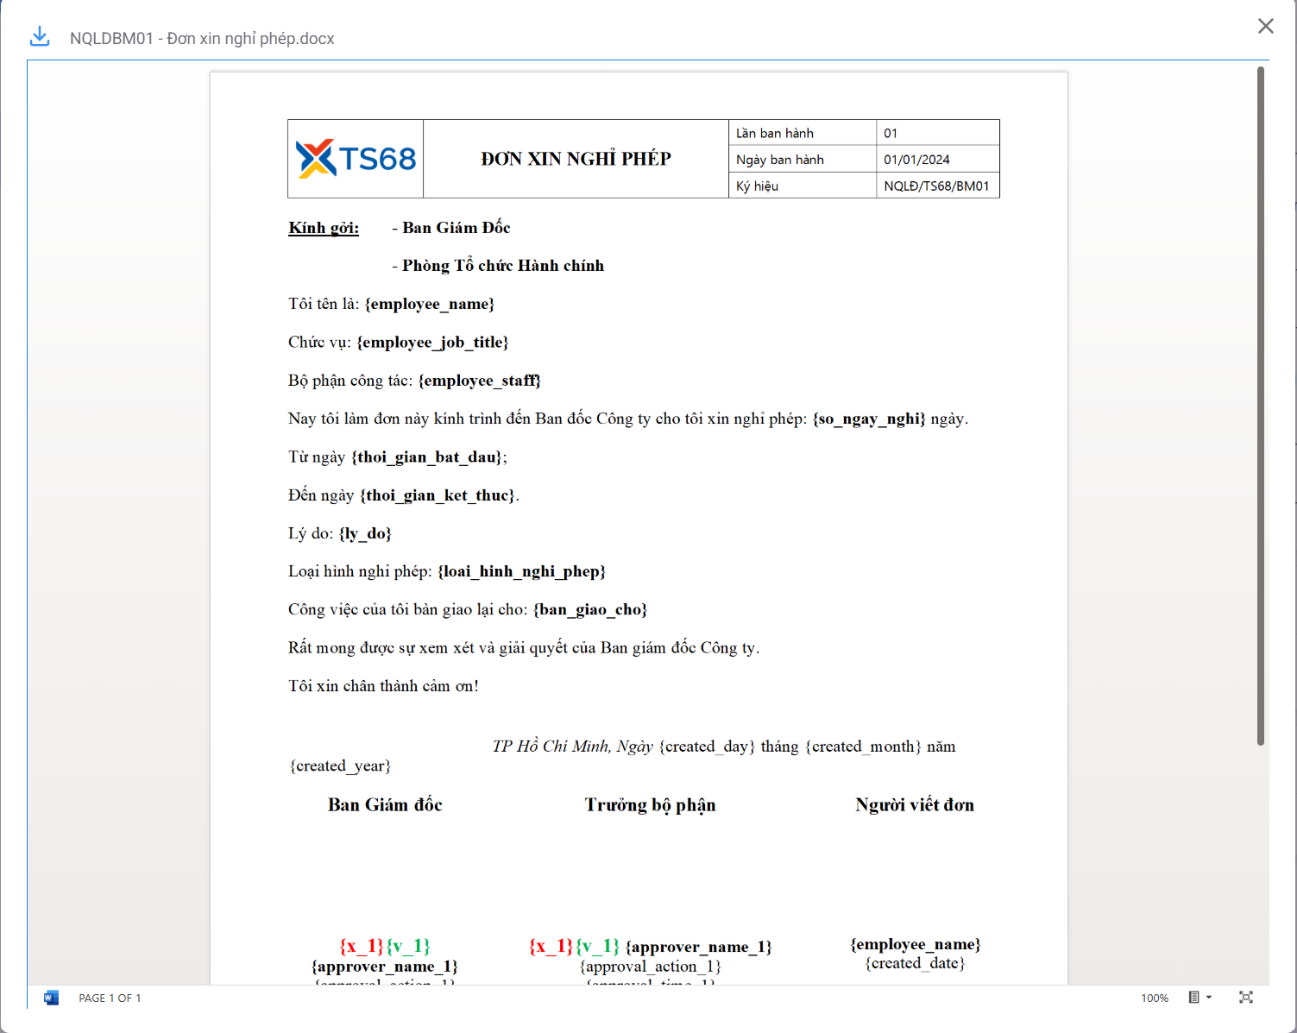Click the {loai_hinh_nghi_phep} placeholder

coord(521,571)
